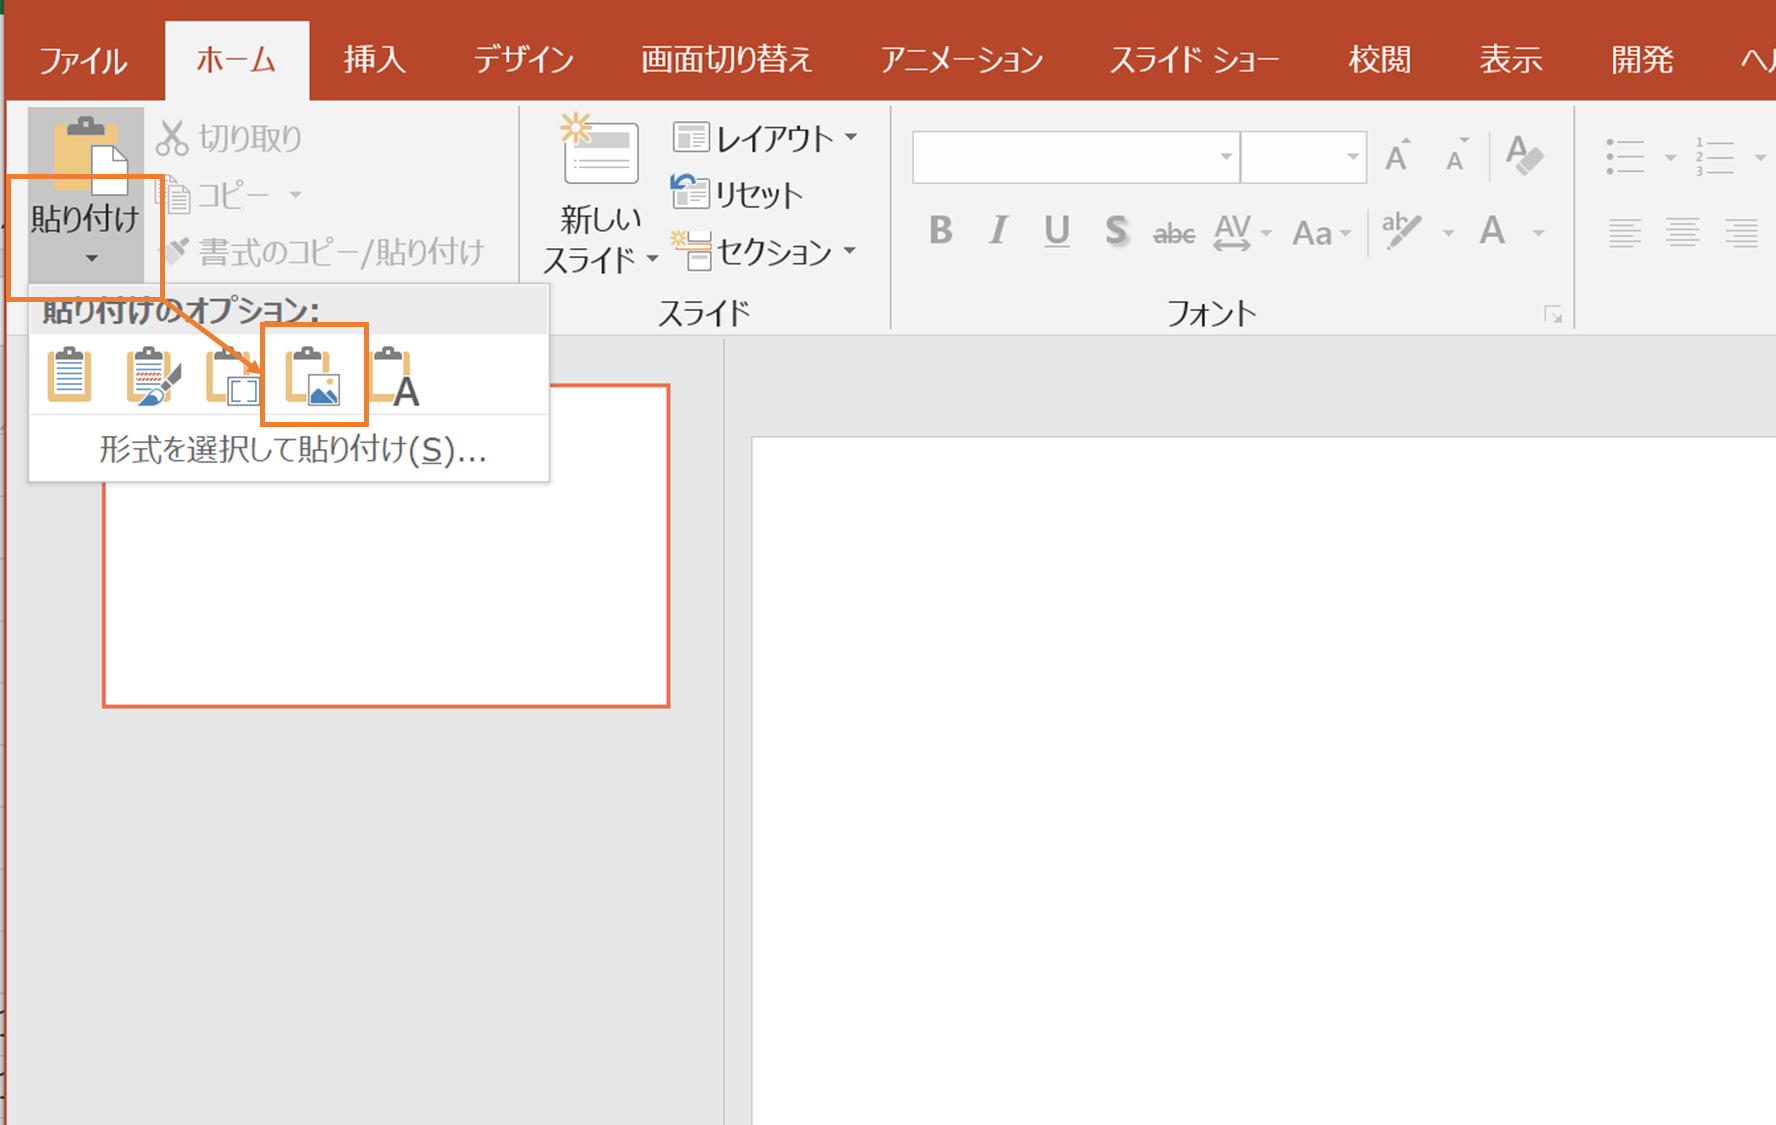
Task: Switch to the デザイン tab
Action: tap(523, 60)
